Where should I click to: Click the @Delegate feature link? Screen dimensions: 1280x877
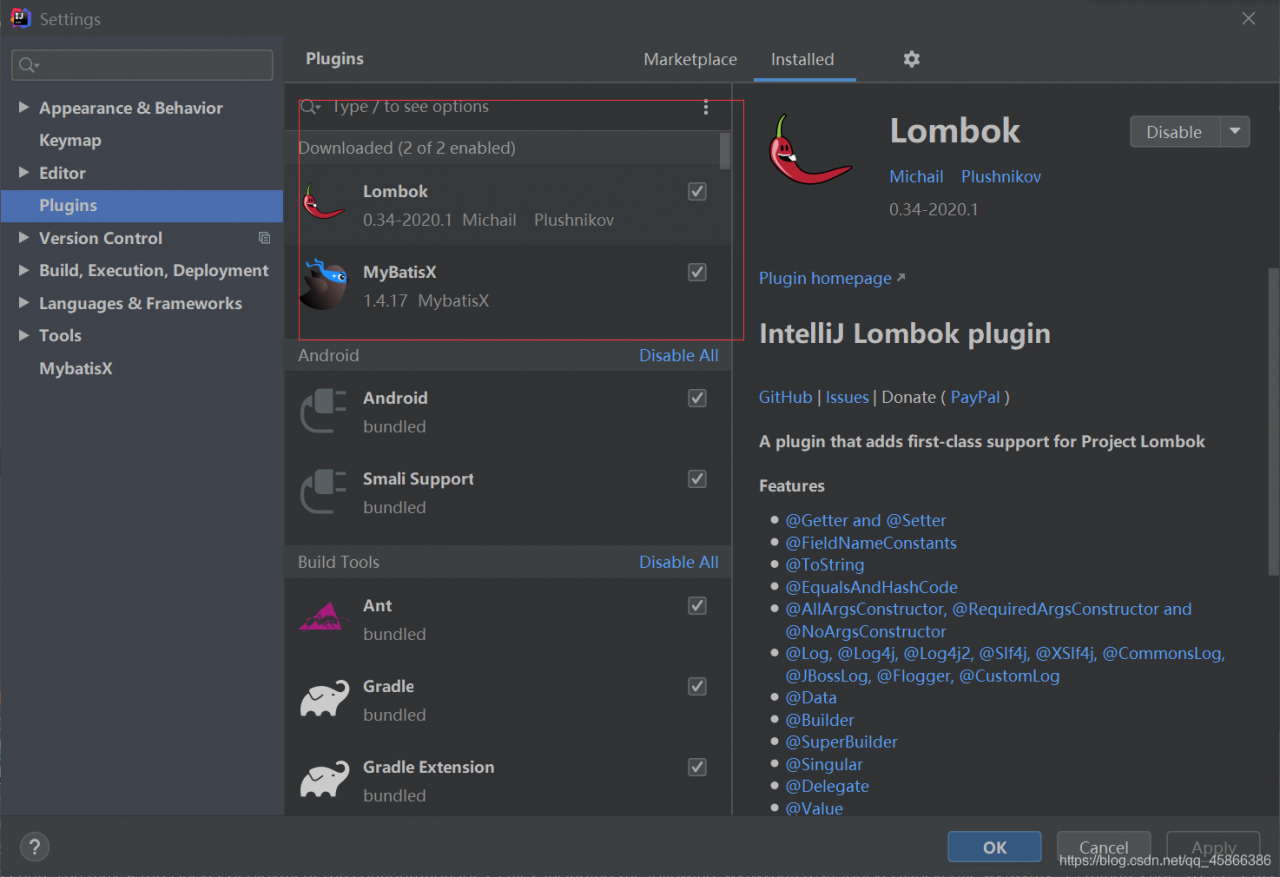(x=827, y=786)
